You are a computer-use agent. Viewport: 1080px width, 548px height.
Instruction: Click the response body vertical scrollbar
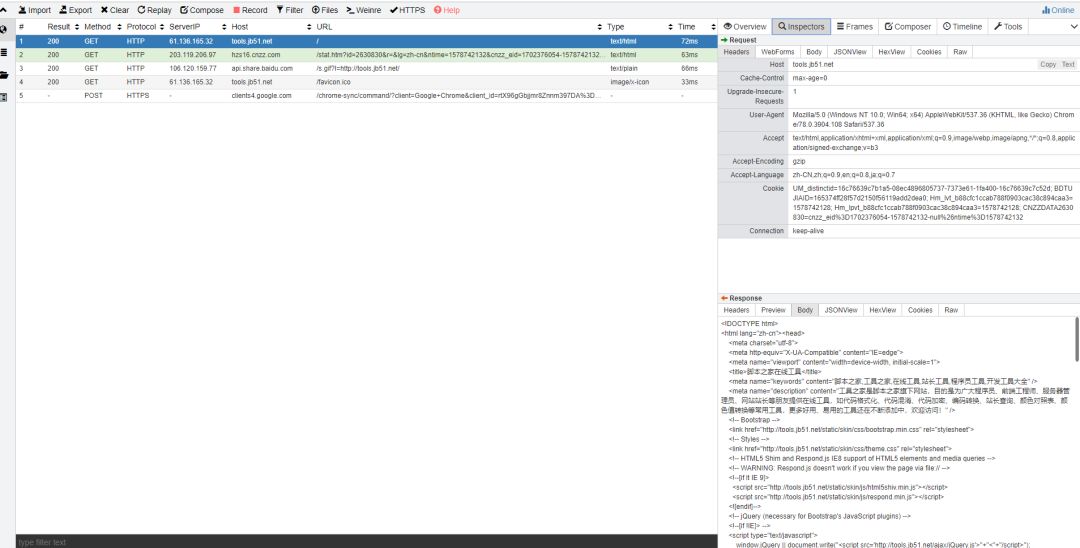click(x=1077, y=338)
